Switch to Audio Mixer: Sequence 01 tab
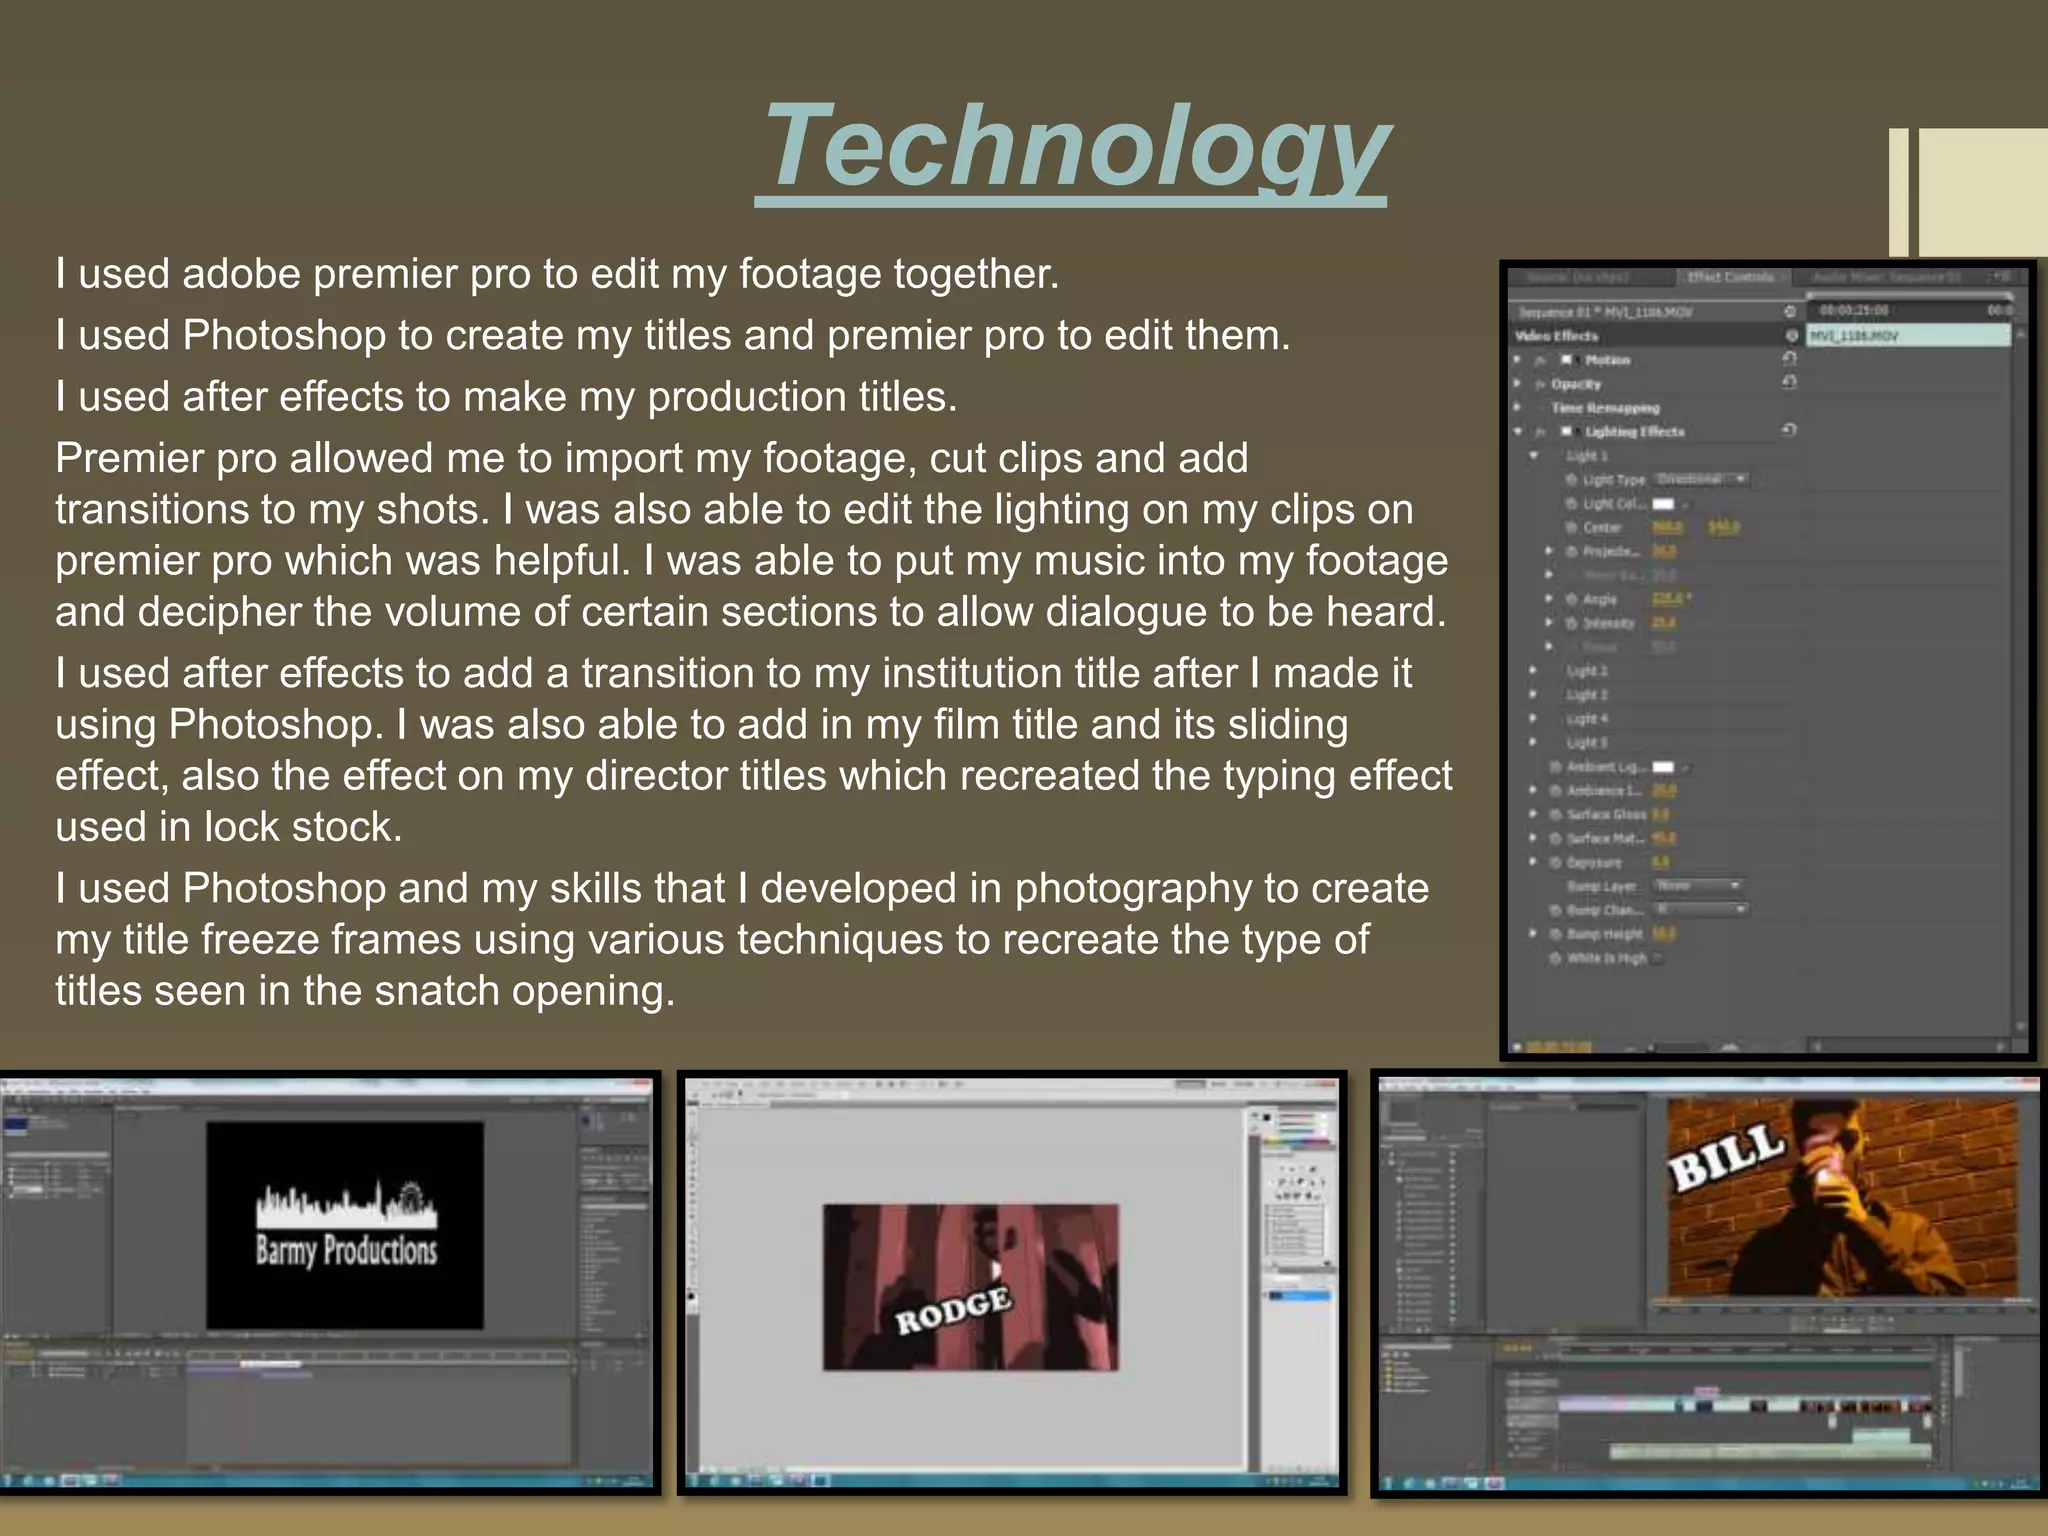The width and height of the screenshot is (2048, 1536). [1888, 277]
